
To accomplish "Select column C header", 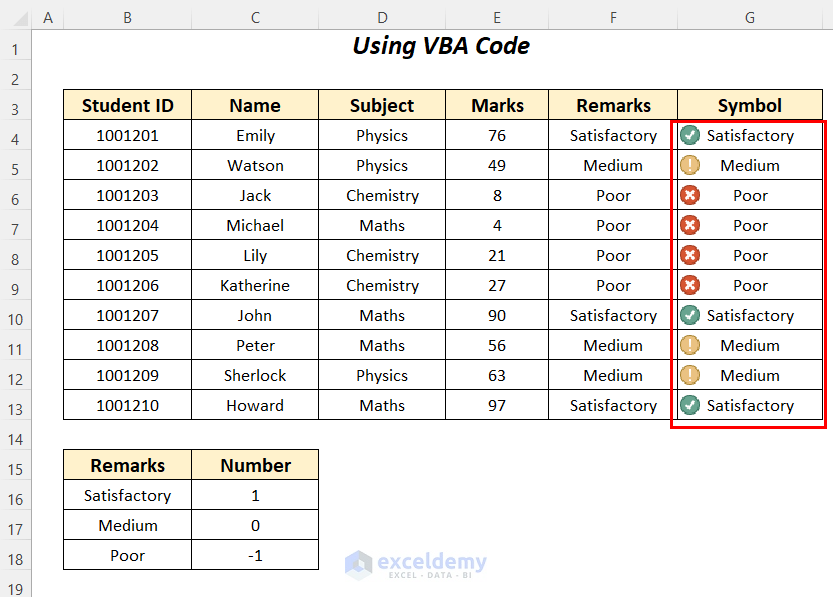I will [255, 18].
